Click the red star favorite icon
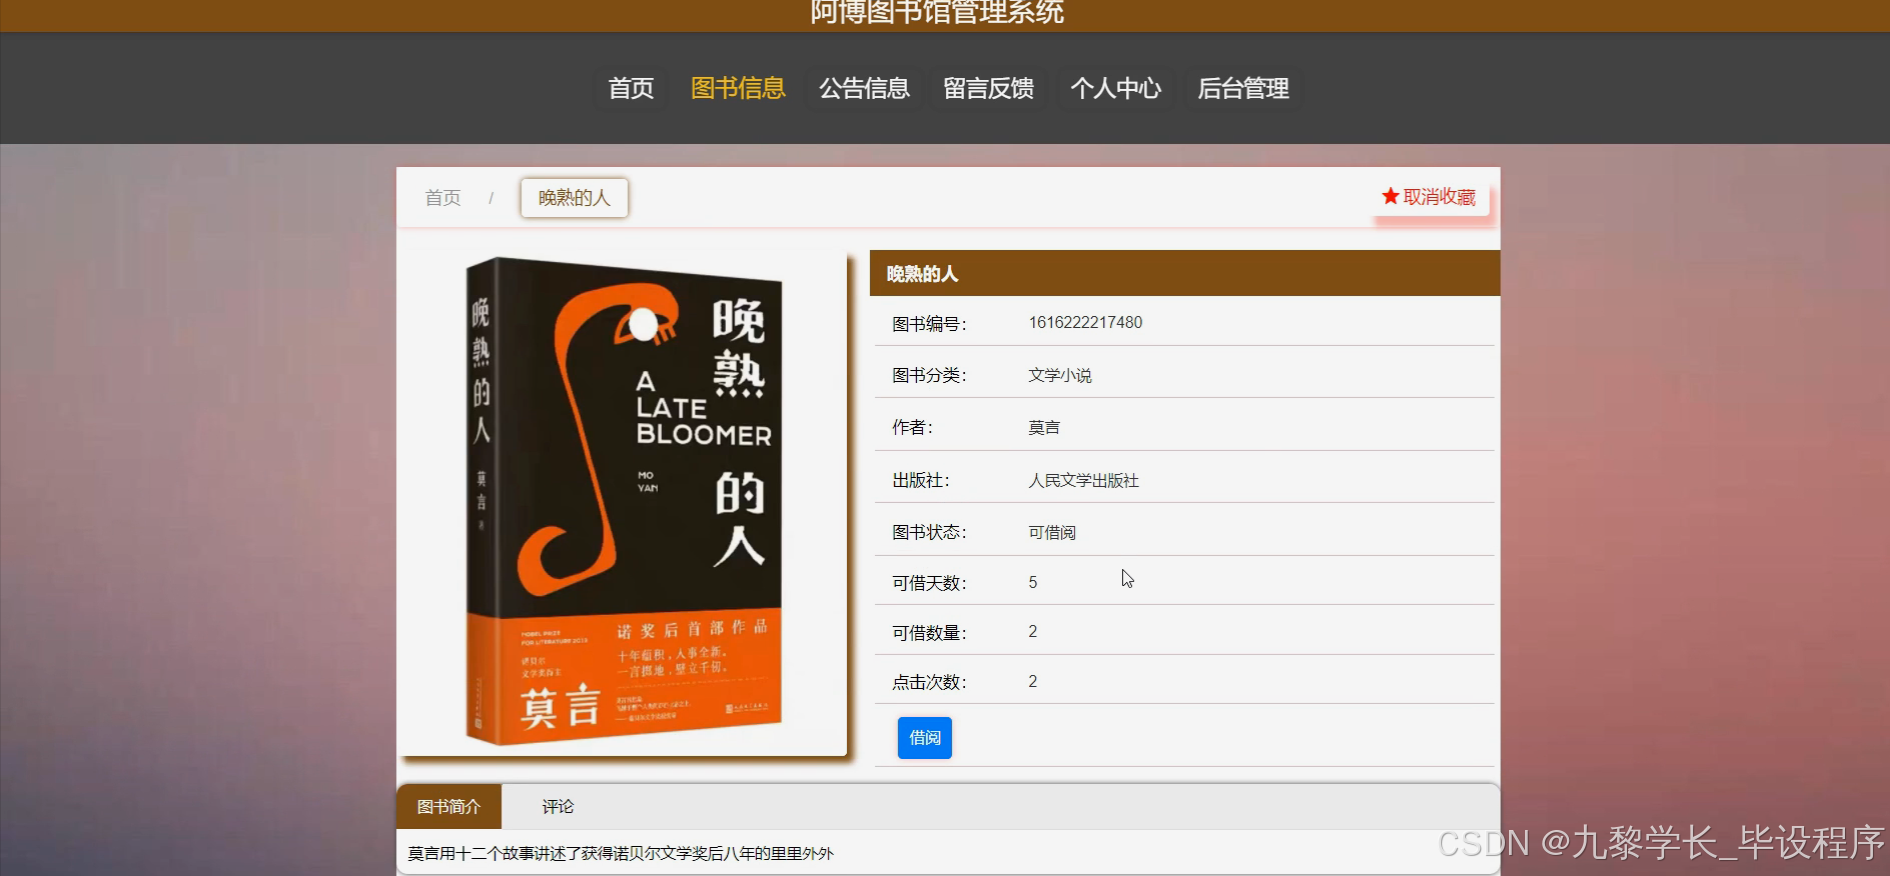This screenshot has width=1890, height=876. 1390,196
